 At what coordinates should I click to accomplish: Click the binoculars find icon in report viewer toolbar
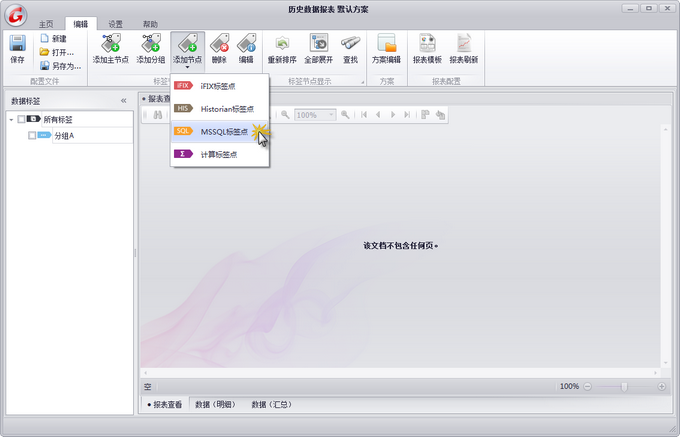[158, 115]
